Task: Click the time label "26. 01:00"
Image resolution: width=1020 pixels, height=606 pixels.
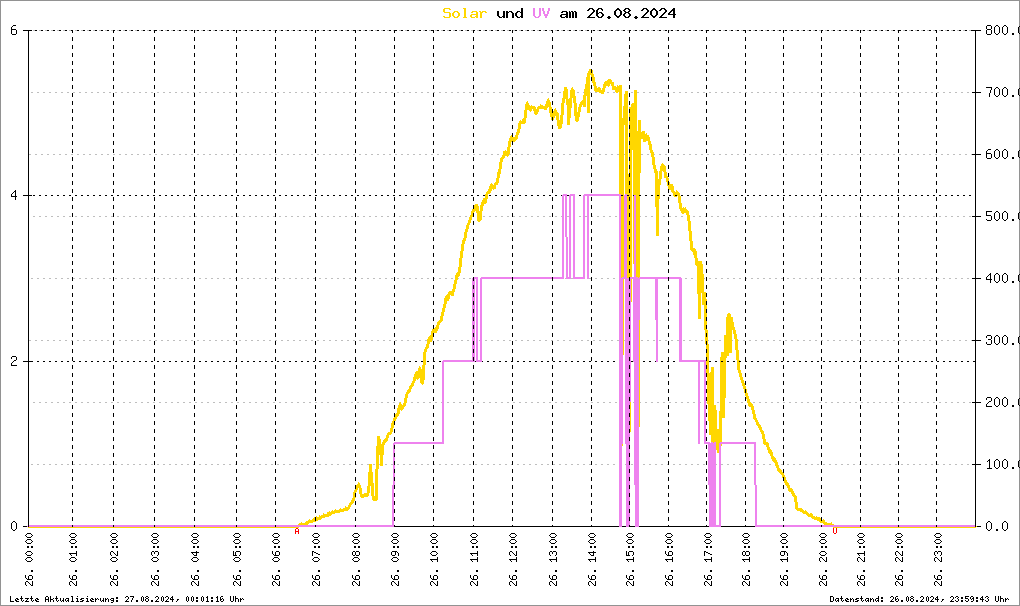Action: tap(73, 559)
